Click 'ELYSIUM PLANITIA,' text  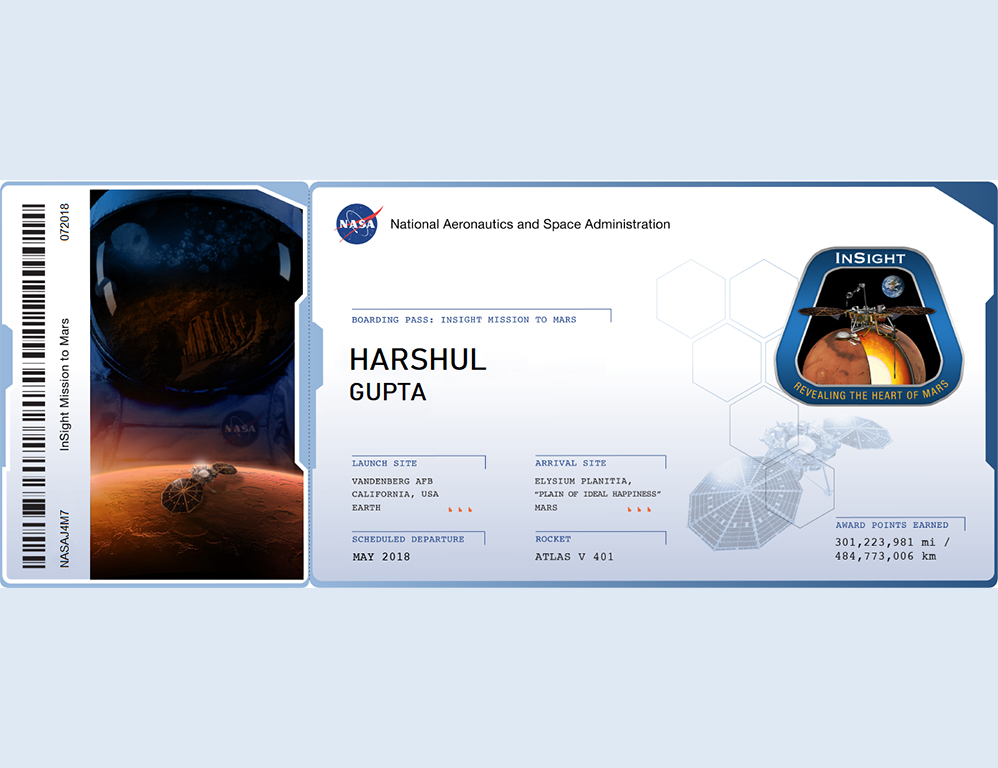[583, 481]
